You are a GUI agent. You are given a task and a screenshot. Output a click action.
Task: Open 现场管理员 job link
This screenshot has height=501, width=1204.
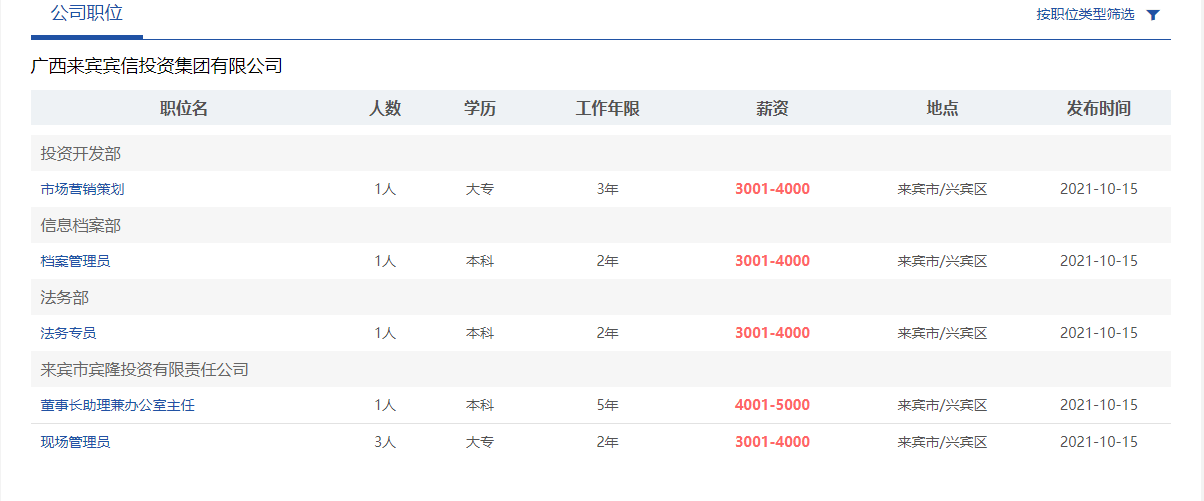(x=75, y=442)
